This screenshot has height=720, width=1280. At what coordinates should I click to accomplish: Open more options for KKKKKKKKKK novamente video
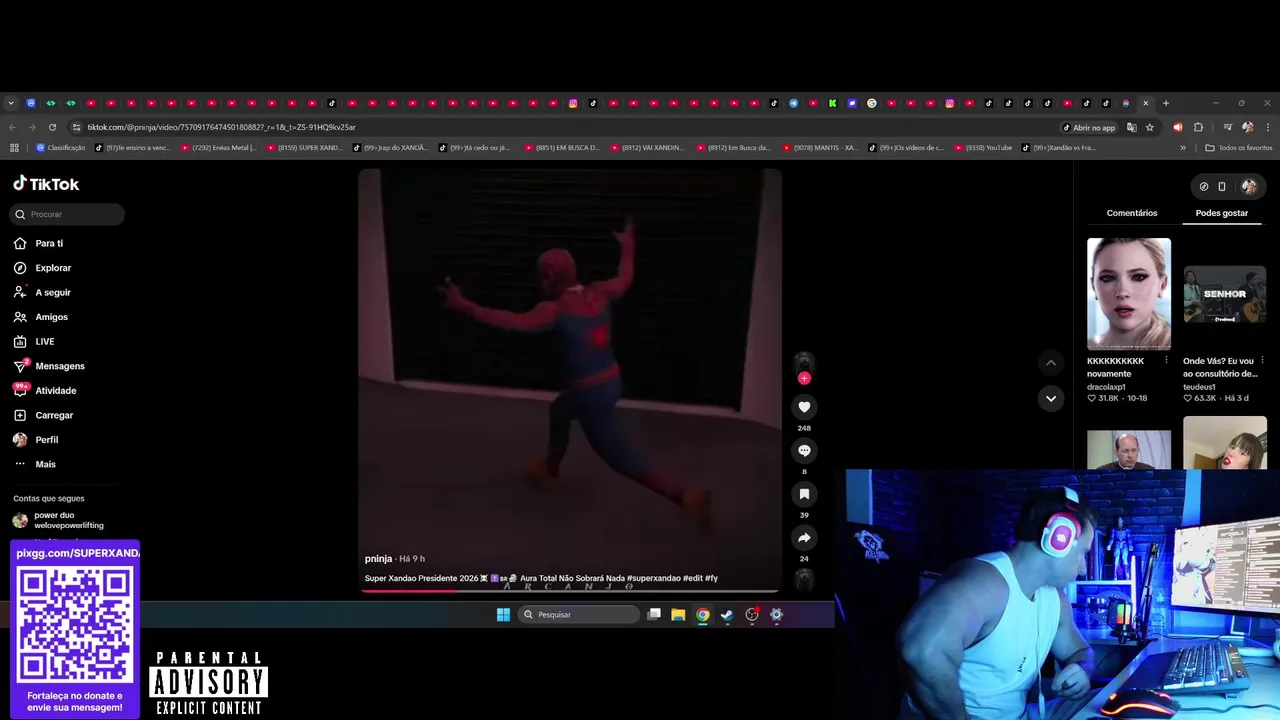point(1166,360)
